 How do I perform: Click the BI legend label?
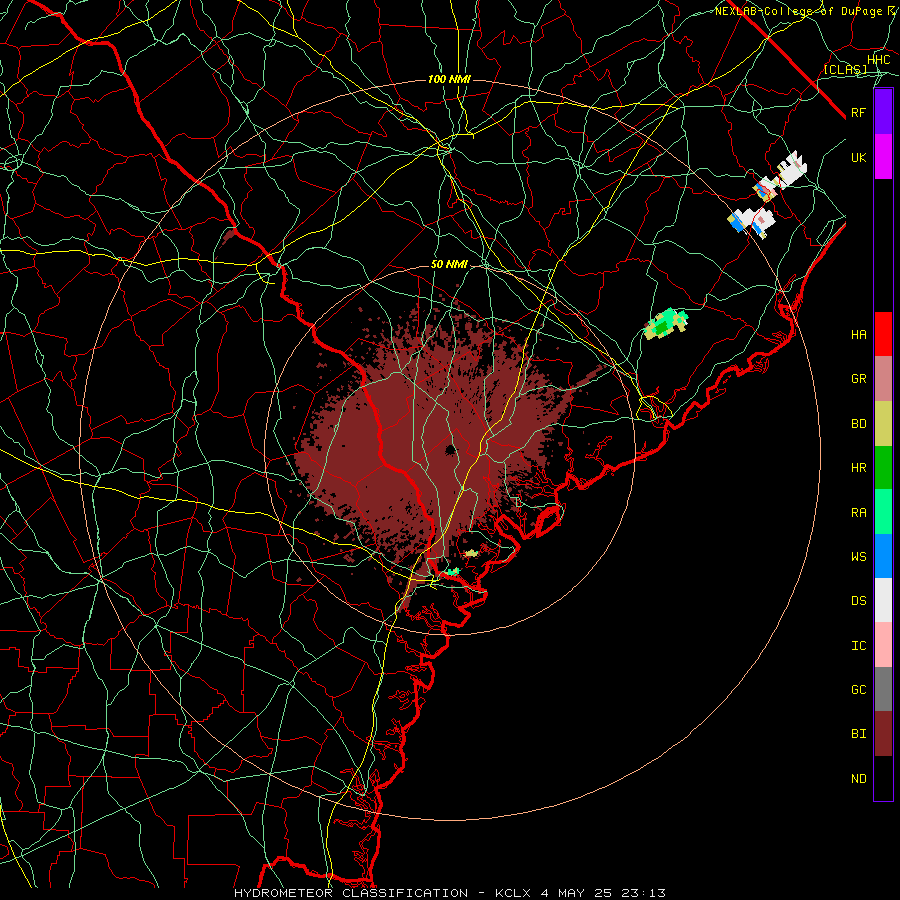(x=858, y=734)
